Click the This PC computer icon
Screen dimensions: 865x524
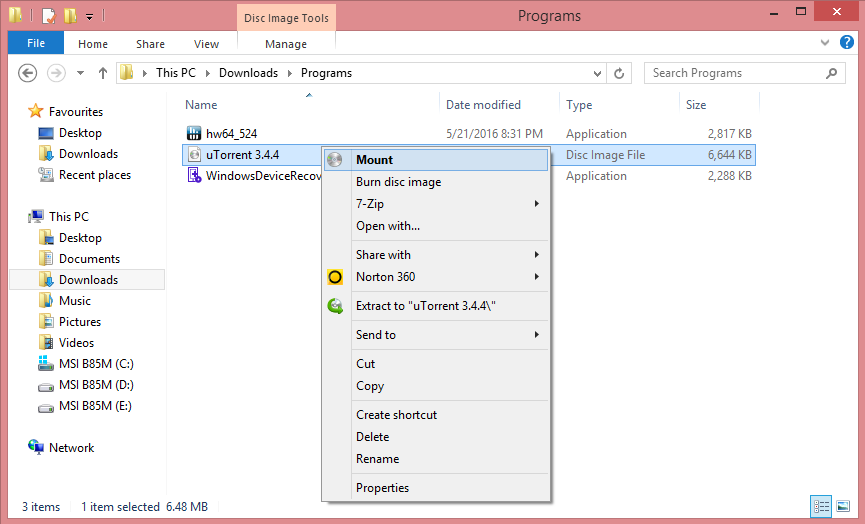tap(36, 216)
